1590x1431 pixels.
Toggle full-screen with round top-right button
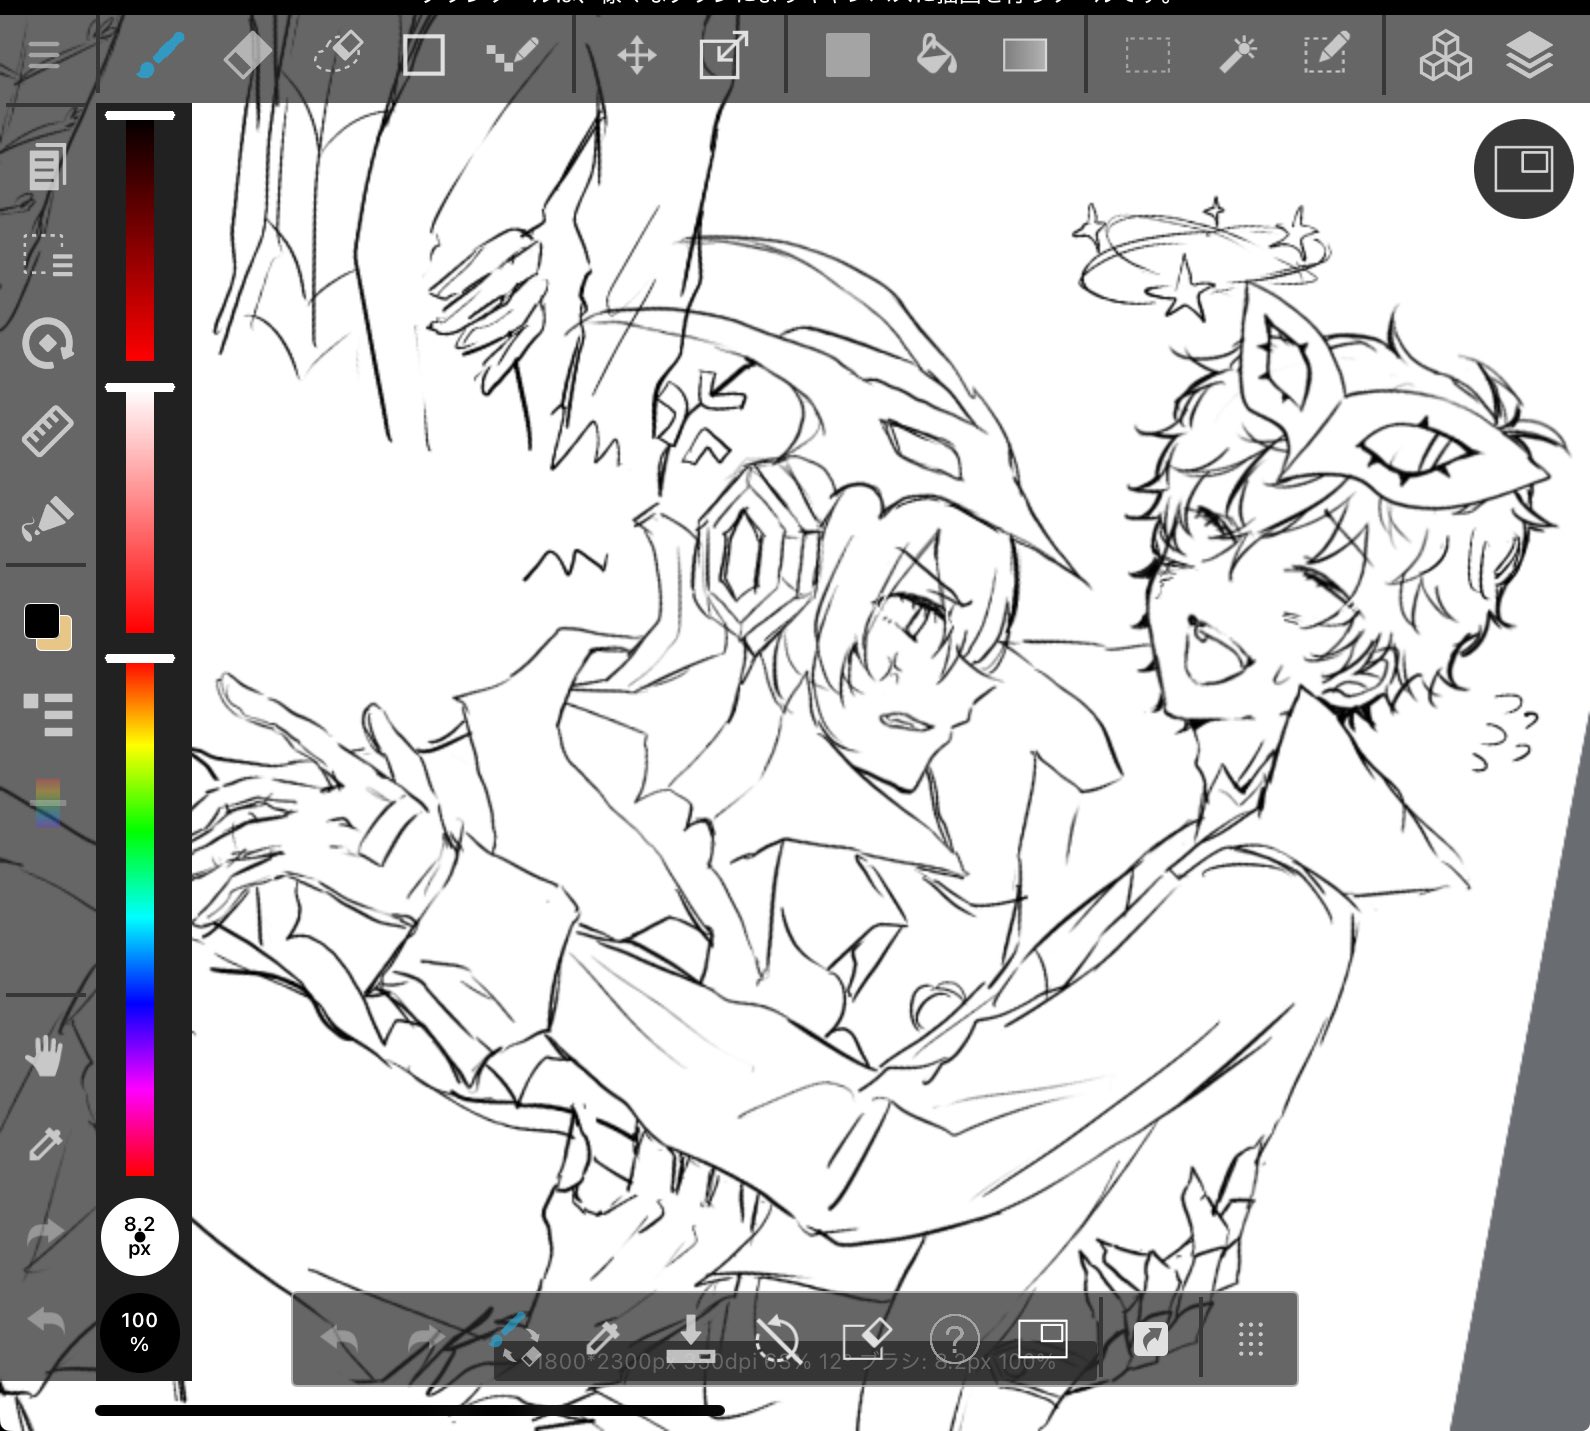click(1523, 169)
